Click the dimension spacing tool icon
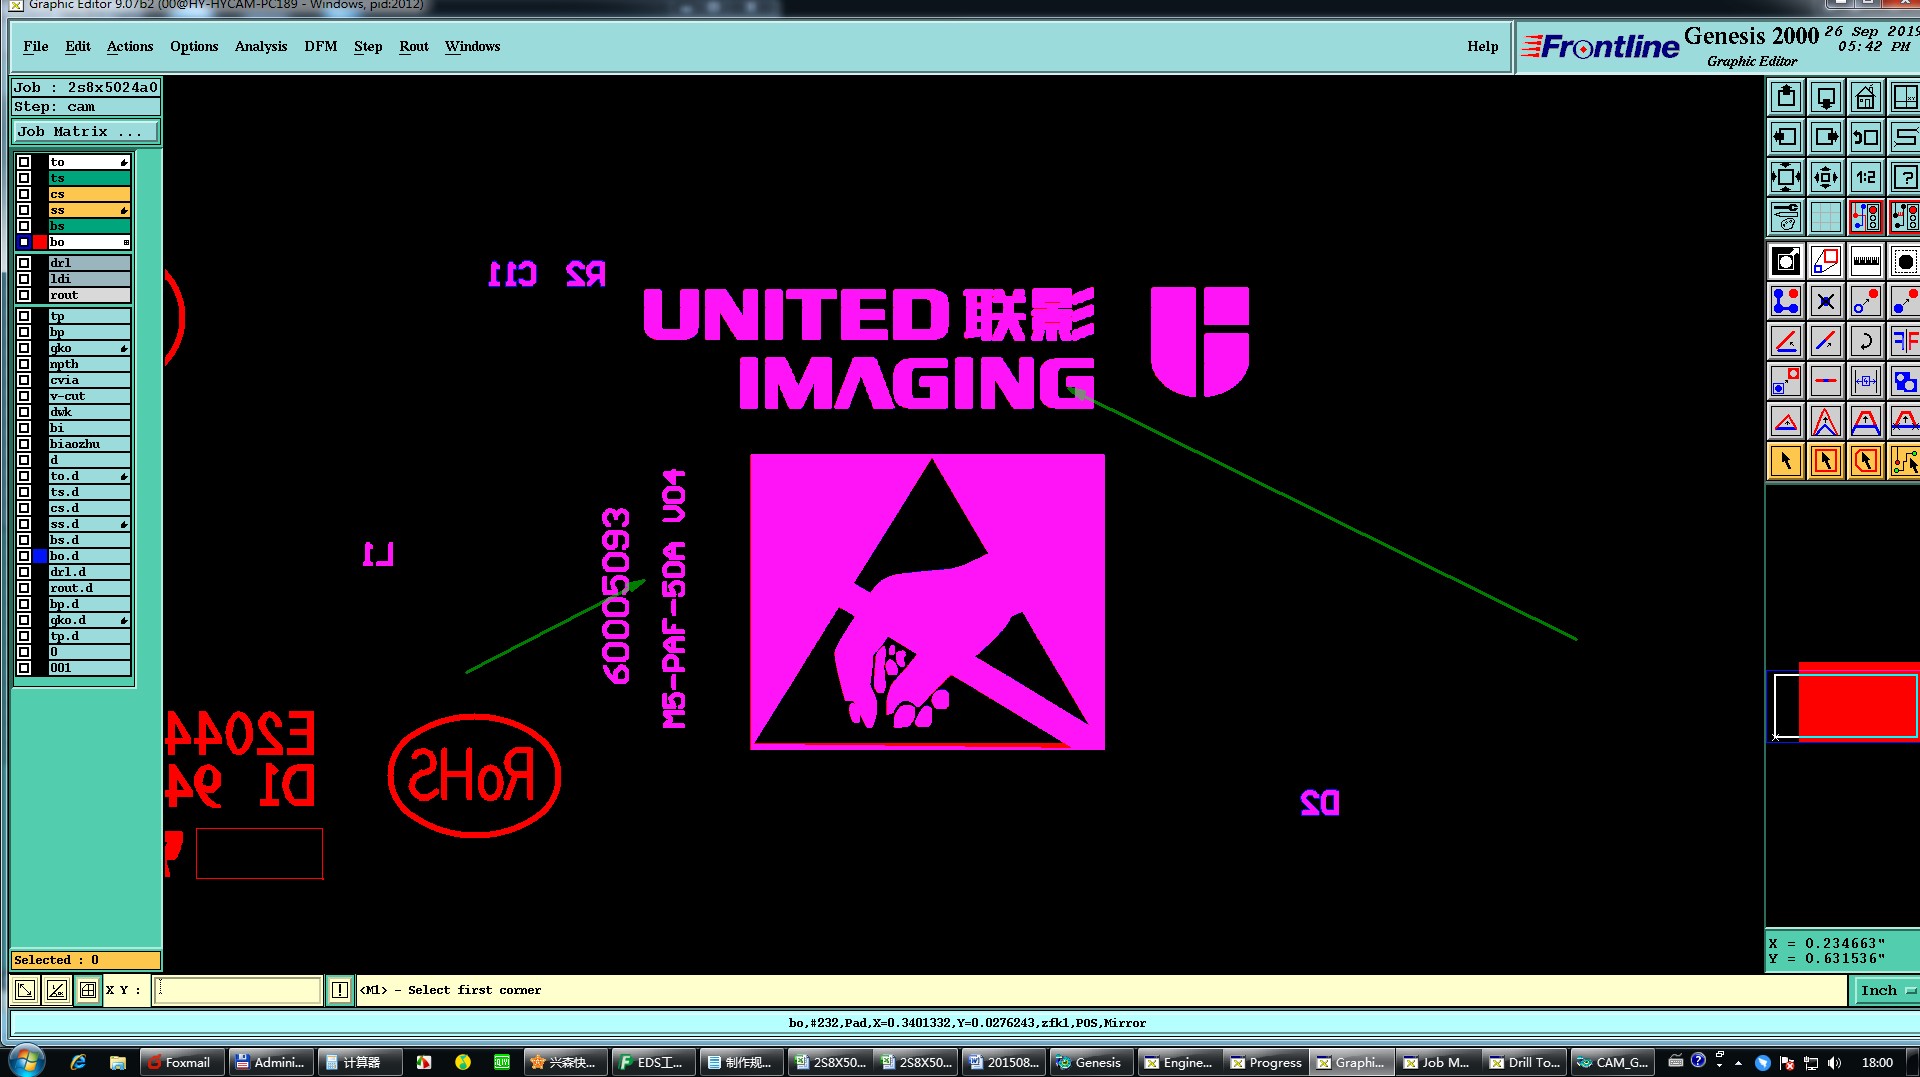 pos(1865,381)
